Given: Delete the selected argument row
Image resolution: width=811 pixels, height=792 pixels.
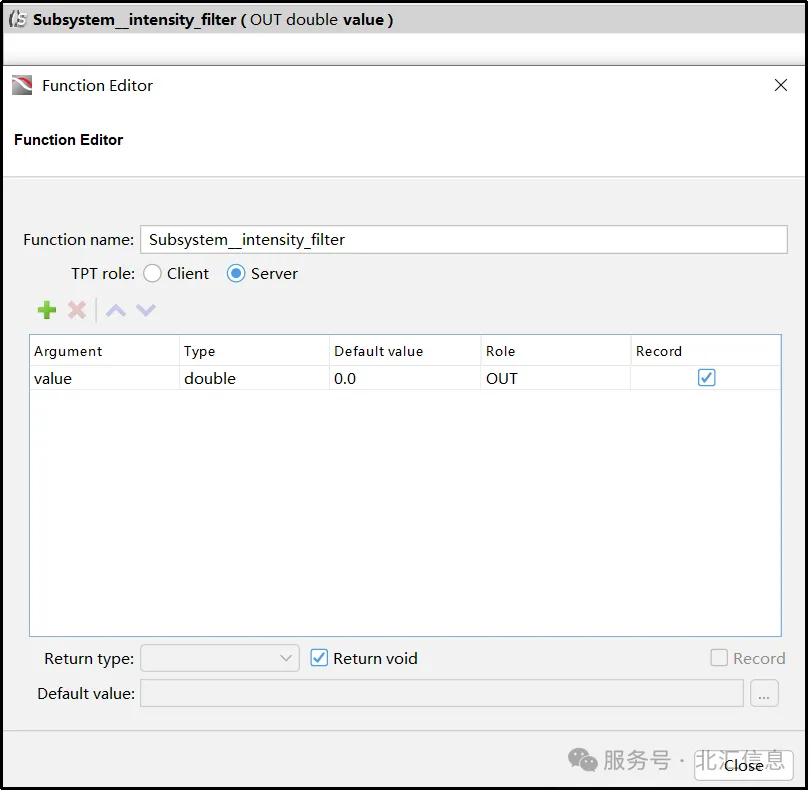Looking at the screenshot, I should point(77,310).
